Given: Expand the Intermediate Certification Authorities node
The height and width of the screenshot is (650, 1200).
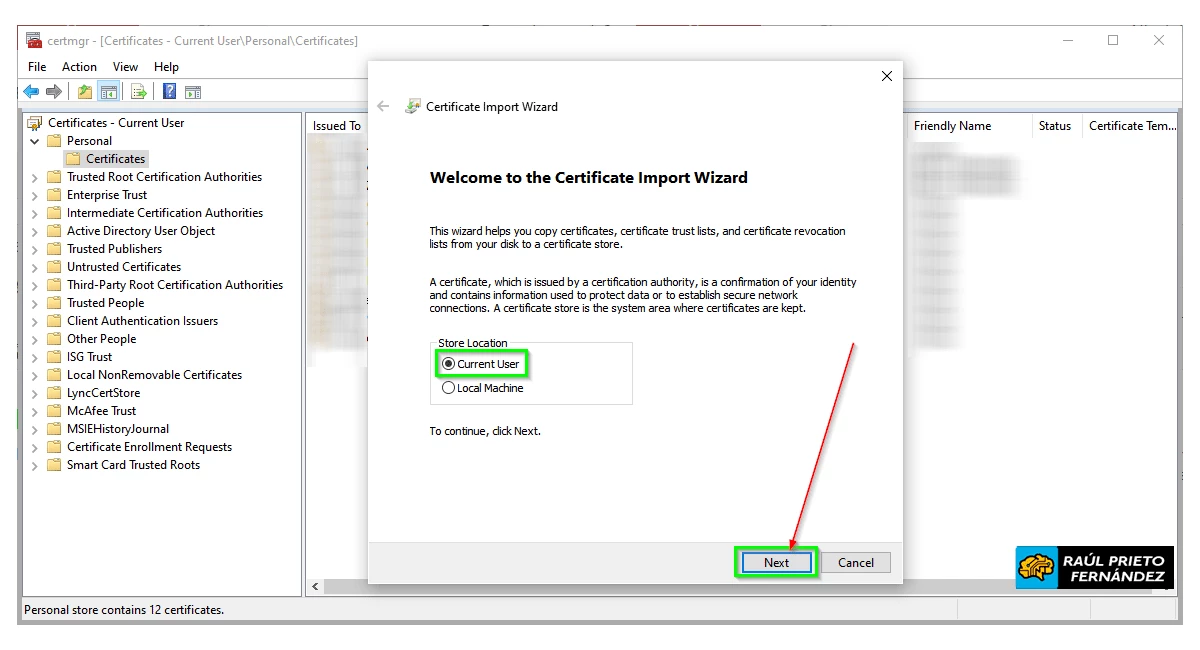Looking at the screenshot, I should pyautogui.click(x=35, y=212).
